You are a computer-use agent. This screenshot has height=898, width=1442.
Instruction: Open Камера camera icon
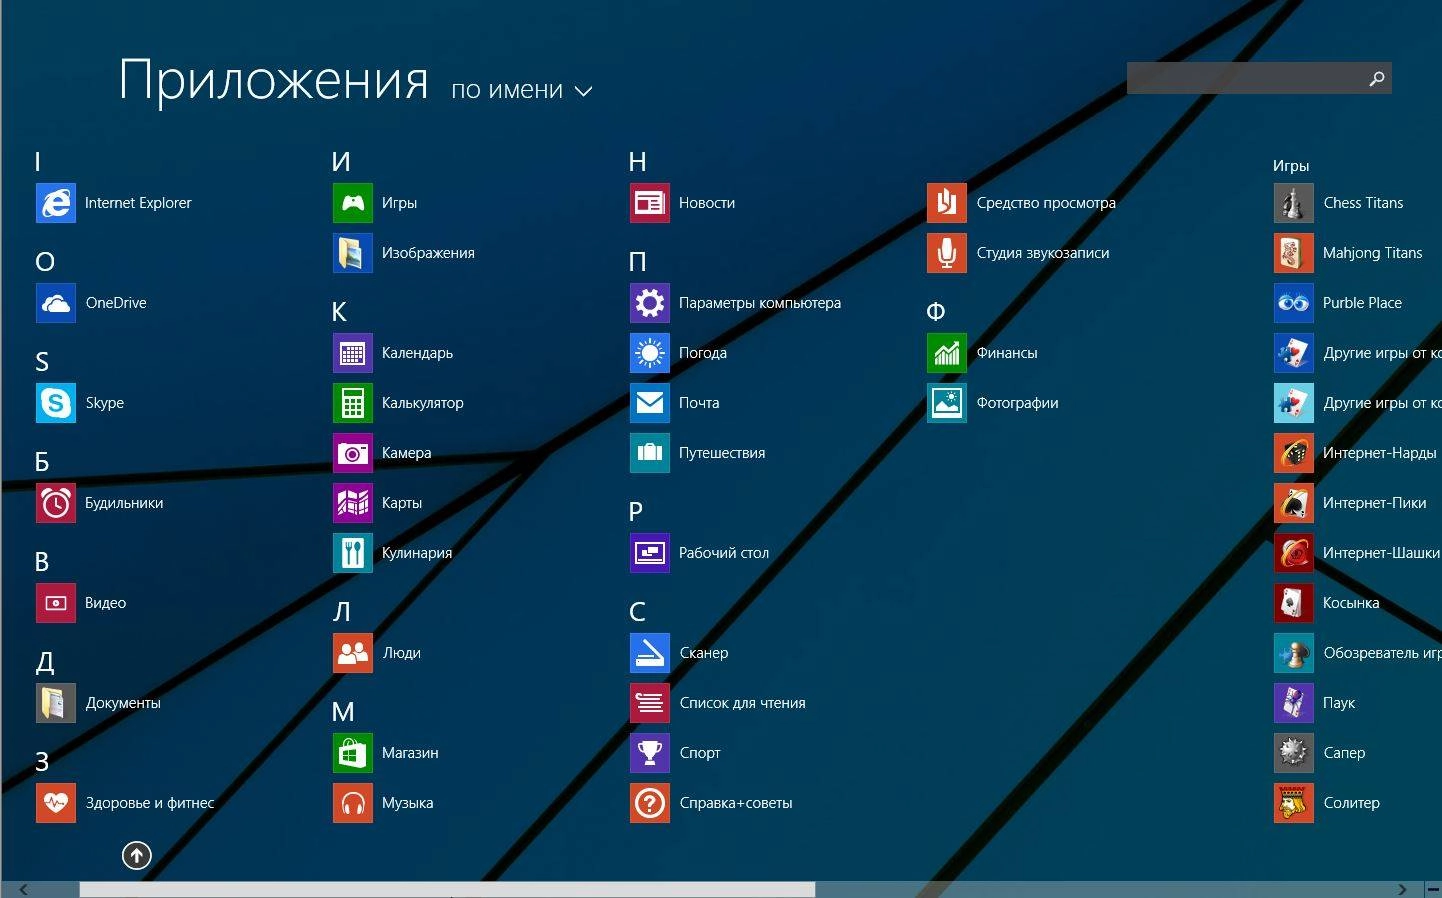pyautogui.click(x=353, y=453)
